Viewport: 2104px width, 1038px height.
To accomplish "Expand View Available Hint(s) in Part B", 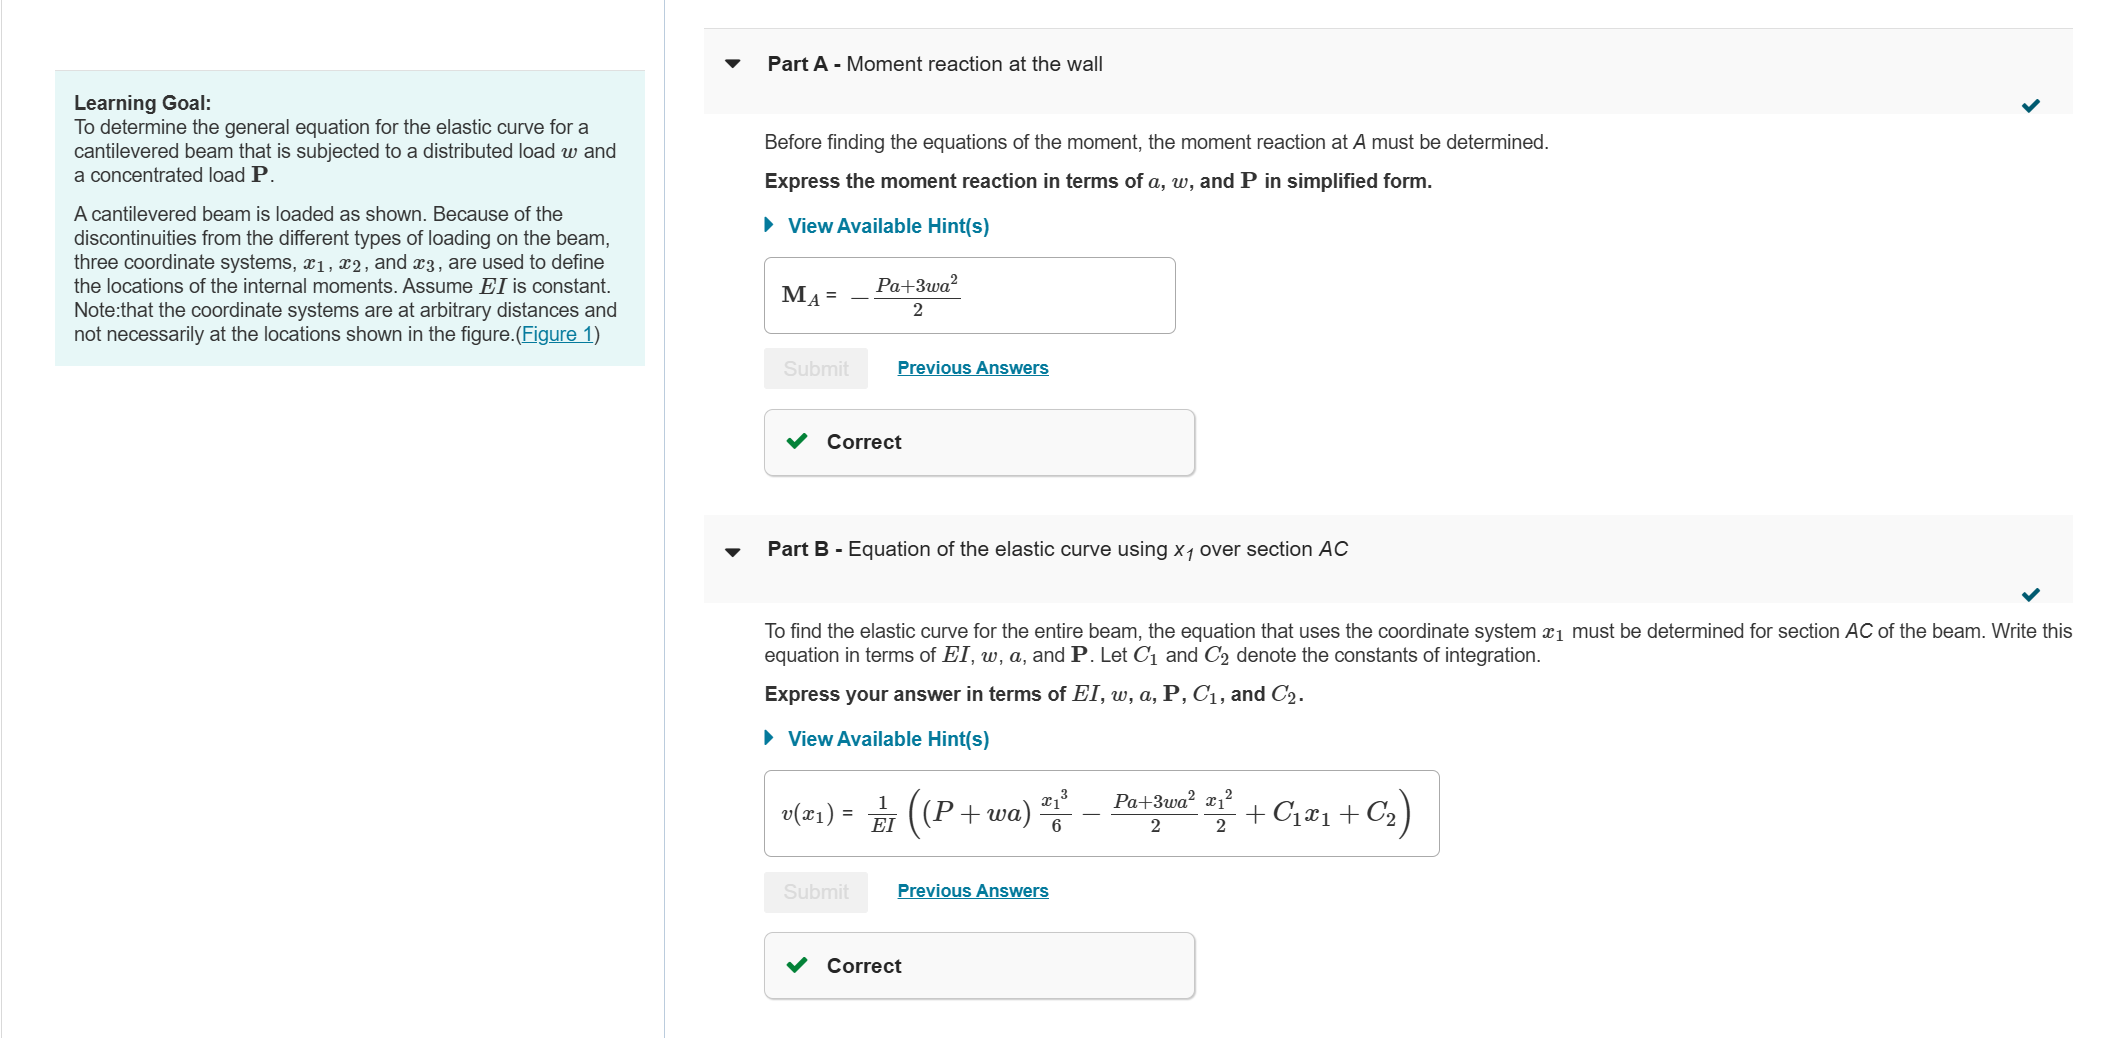I will click(x=887, y=738).
